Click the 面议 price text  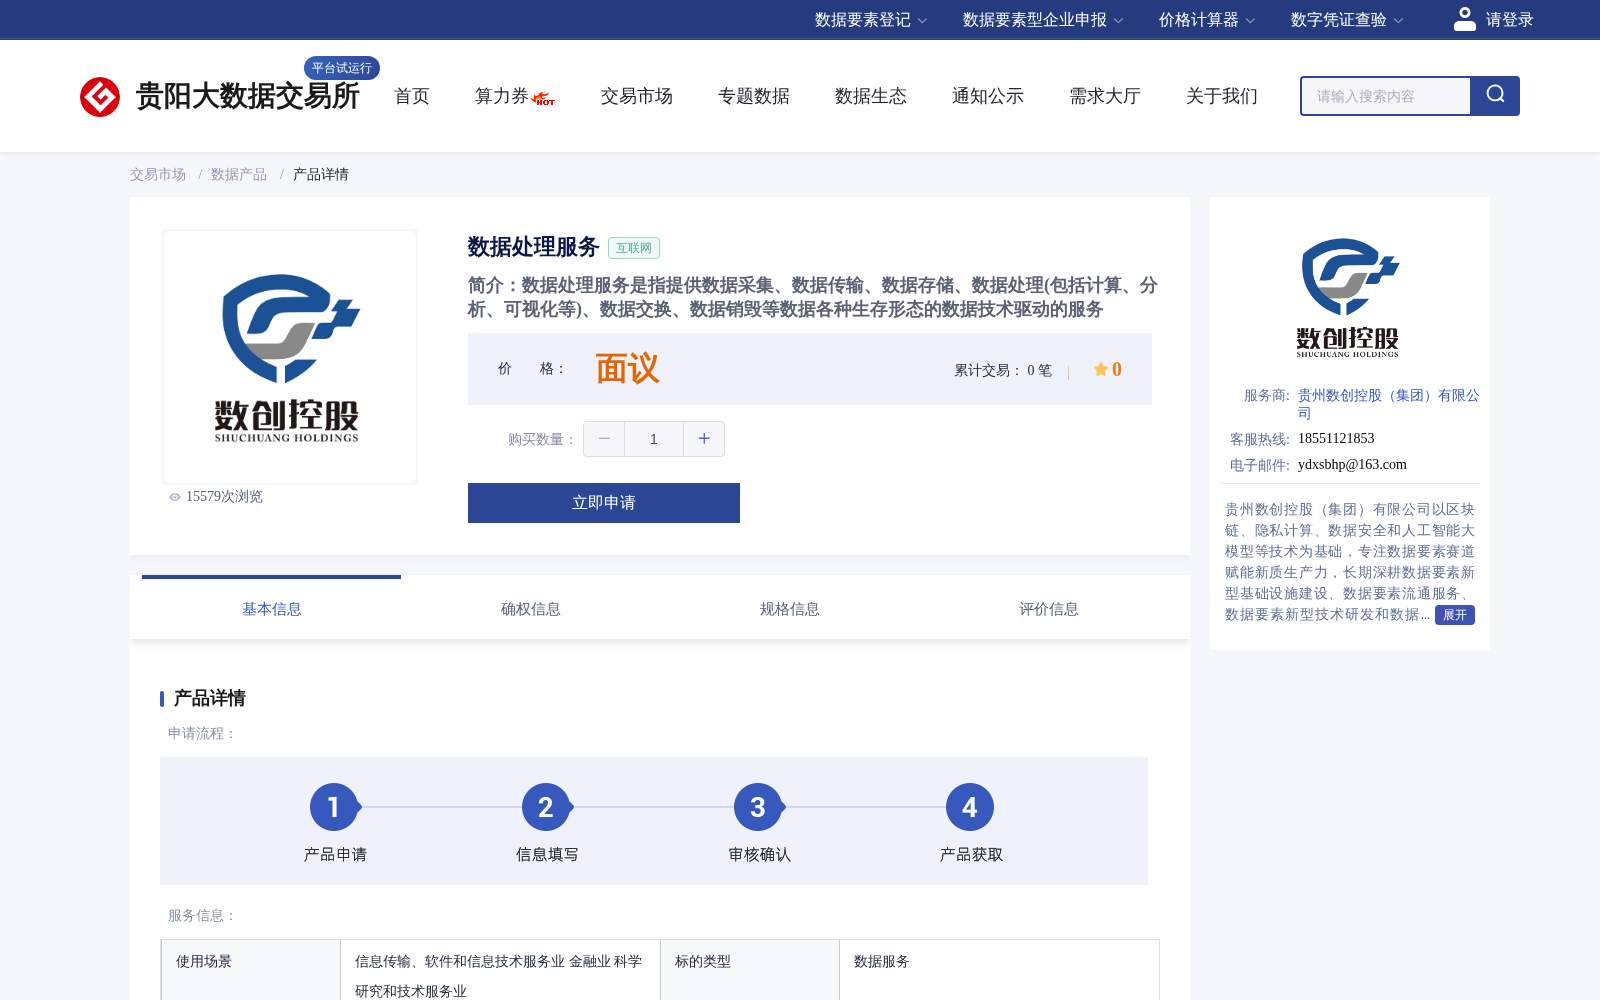tap(627, 369)
